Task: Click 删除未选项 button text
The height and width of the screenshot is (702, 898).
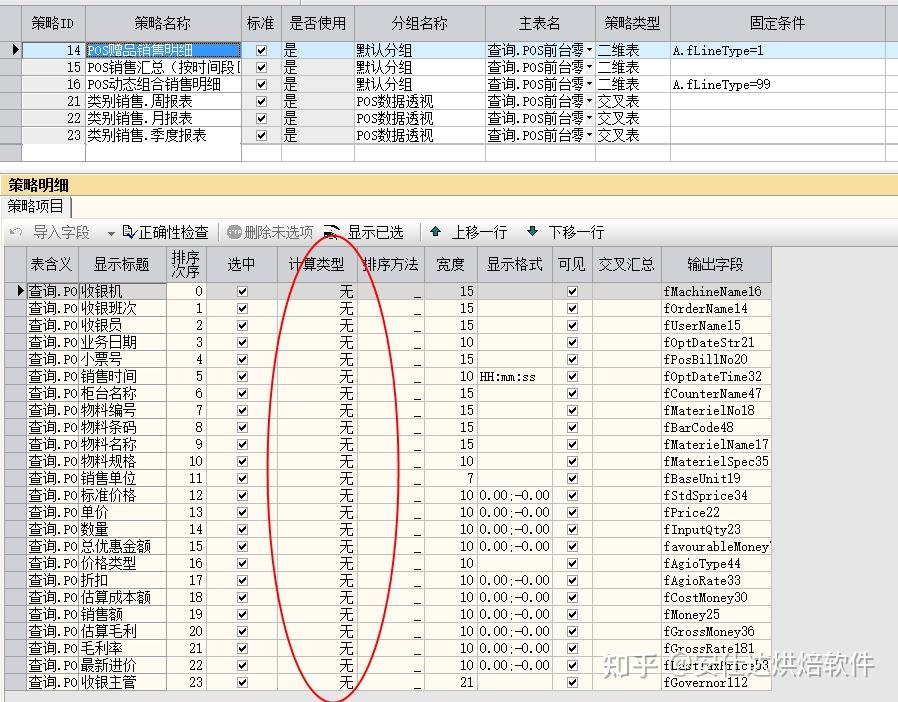Action: point(278,232)
